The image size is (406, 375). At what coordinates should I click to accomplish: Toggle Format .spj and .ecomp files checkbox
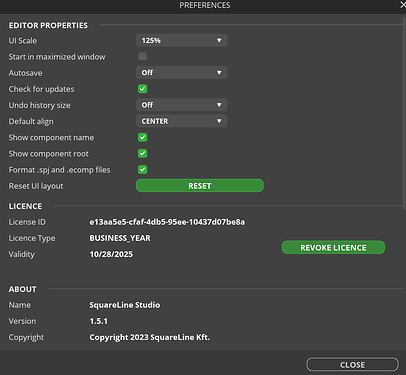coord(142,170)
